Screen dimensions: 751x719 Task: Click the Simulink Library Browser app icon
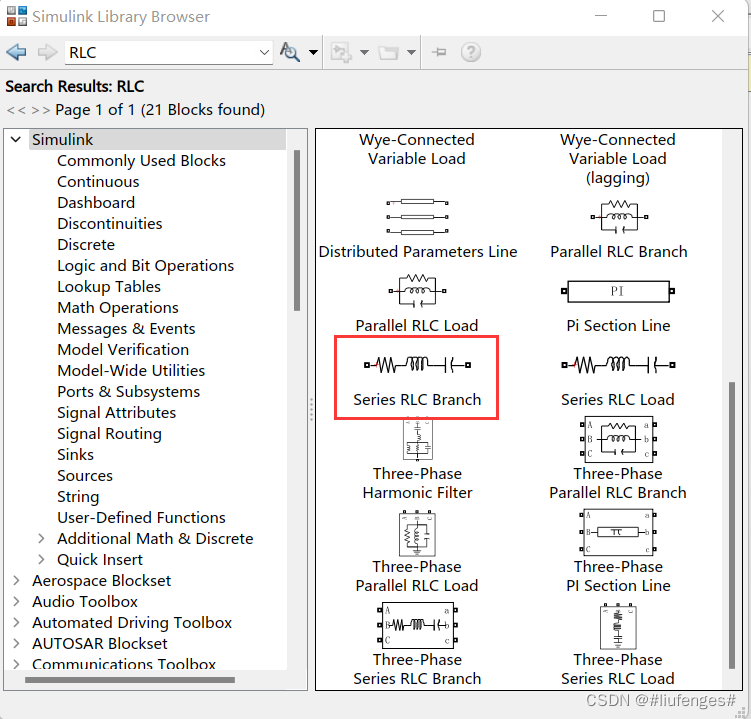pyautogui.click(x=17, y=16)
